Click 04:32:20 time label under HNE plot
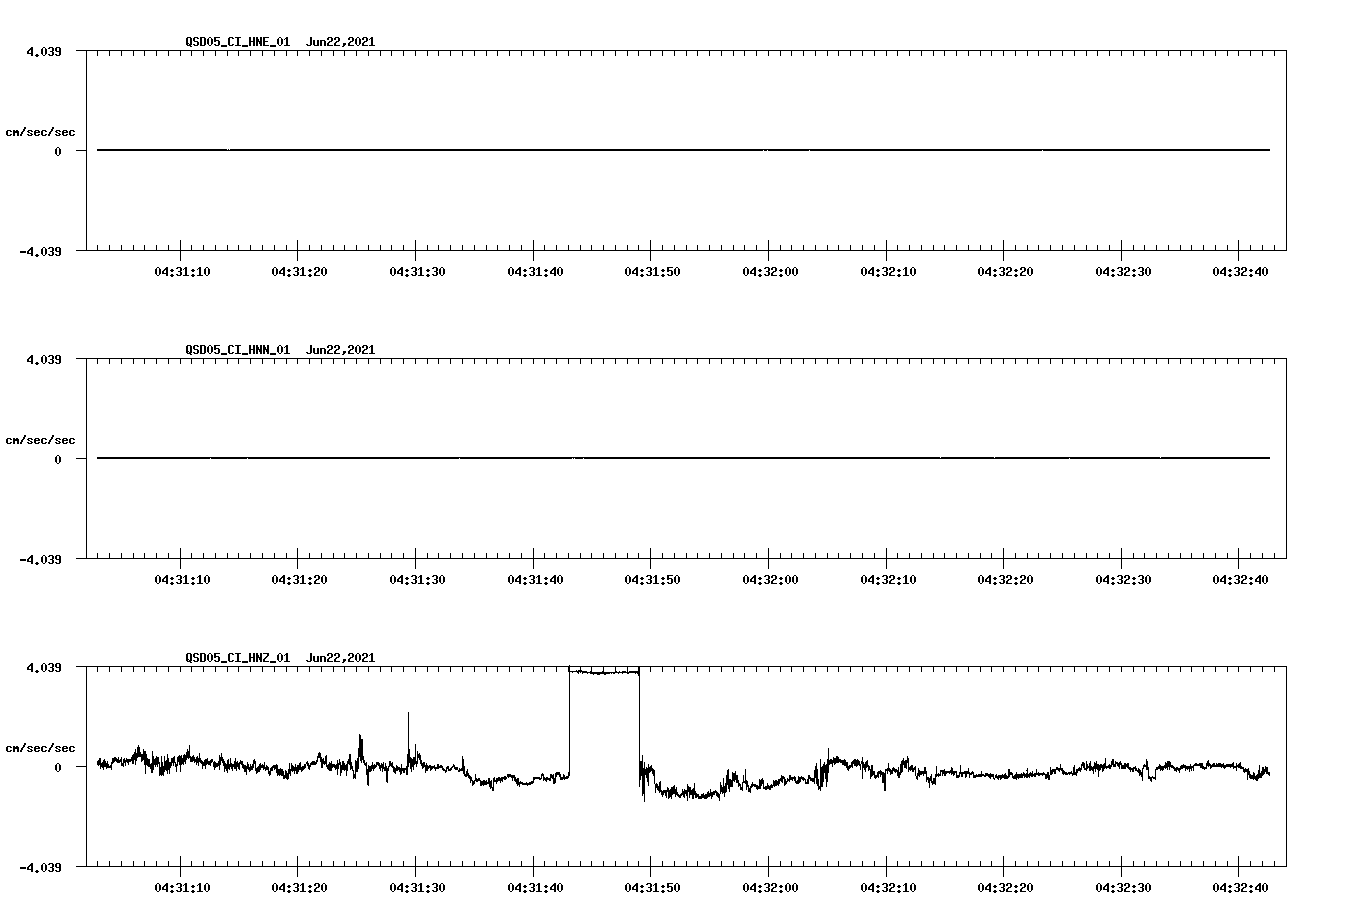Image resolution: width=1358 pixels, height=924 pixels. pos(1005,271)
